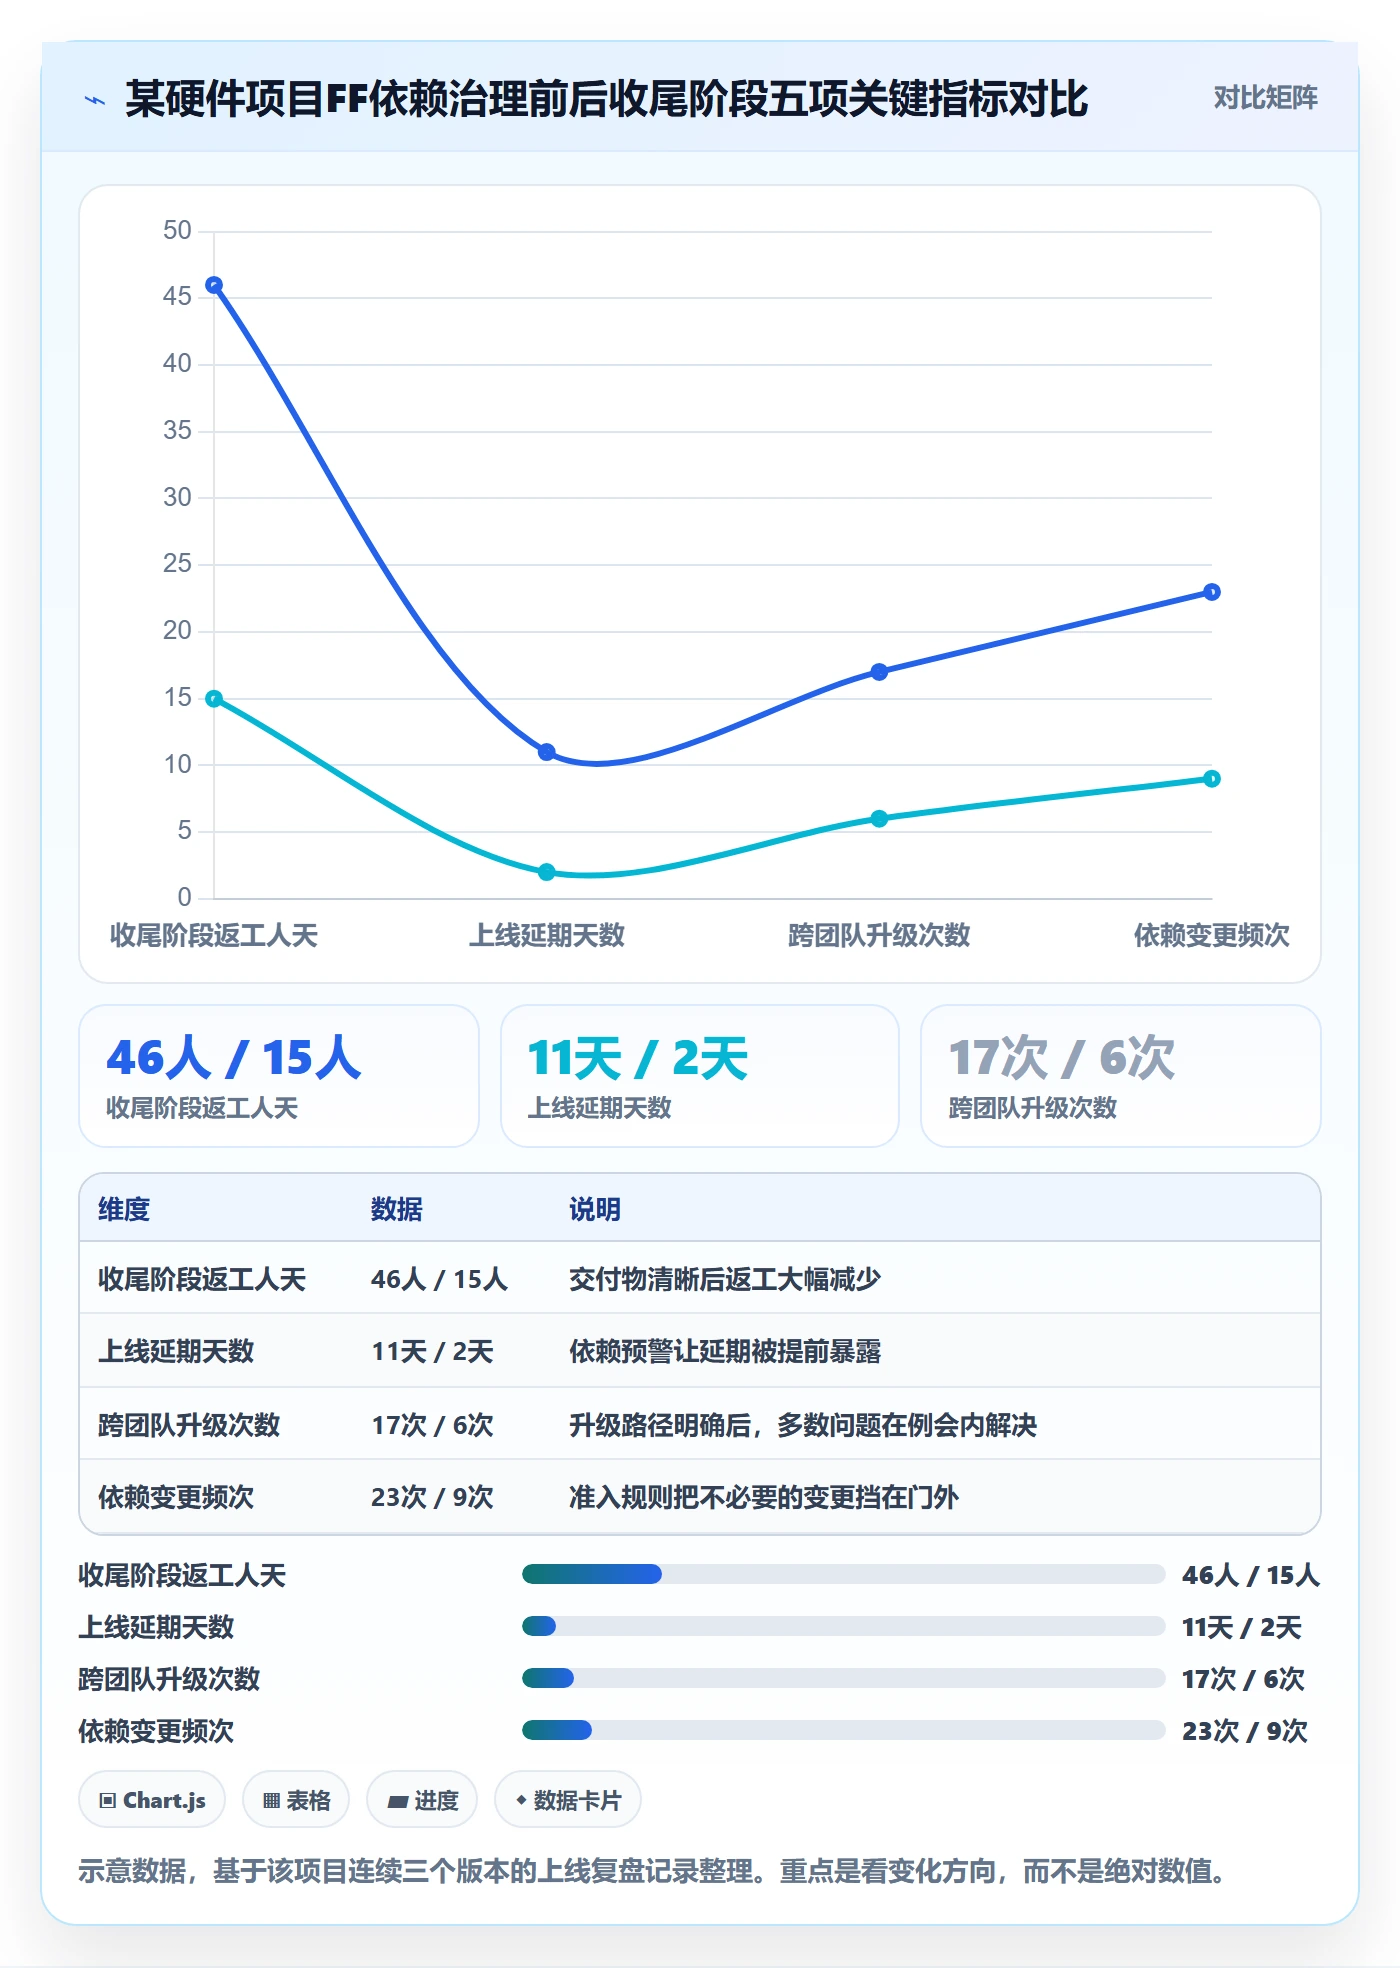Click the dark blue line point at 46
Image resolution: width=1400 pixels, height=1968 pixels.
[x=214, y=285]
